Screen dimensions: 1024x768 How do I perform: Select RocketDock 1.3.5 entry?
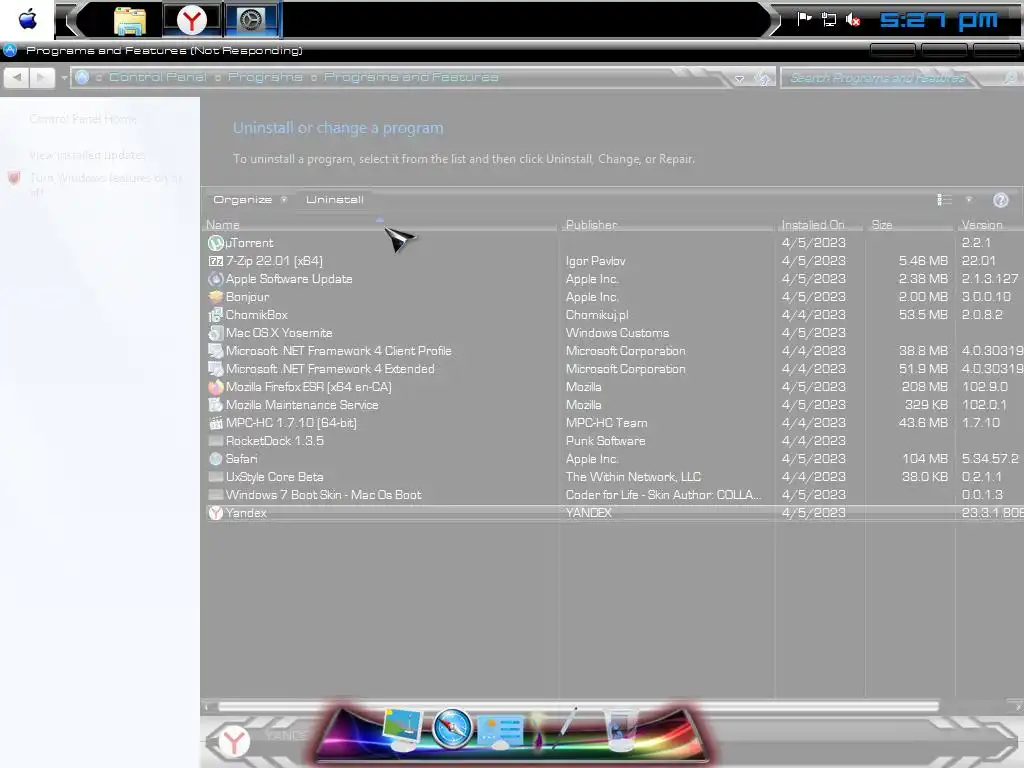click(274, 441)
